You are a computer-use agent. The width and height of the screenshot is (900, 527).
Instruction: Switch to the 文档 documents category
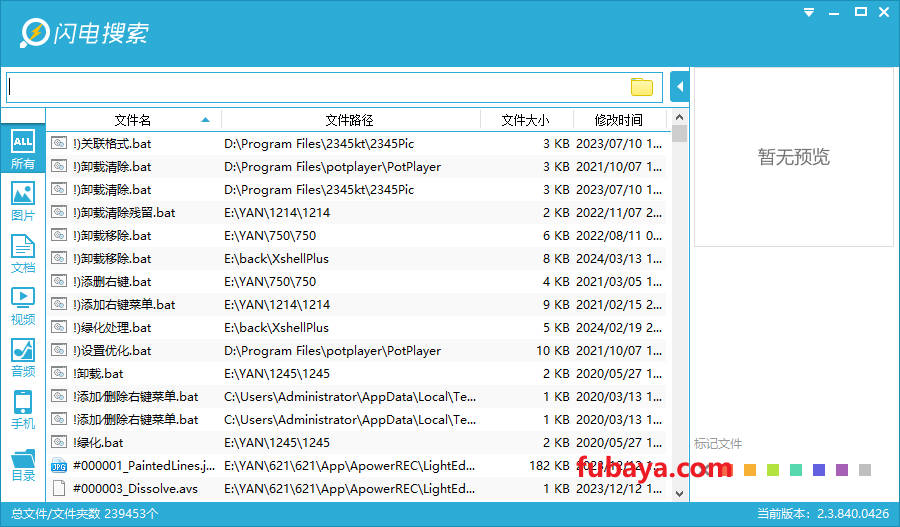pos(22,254)
